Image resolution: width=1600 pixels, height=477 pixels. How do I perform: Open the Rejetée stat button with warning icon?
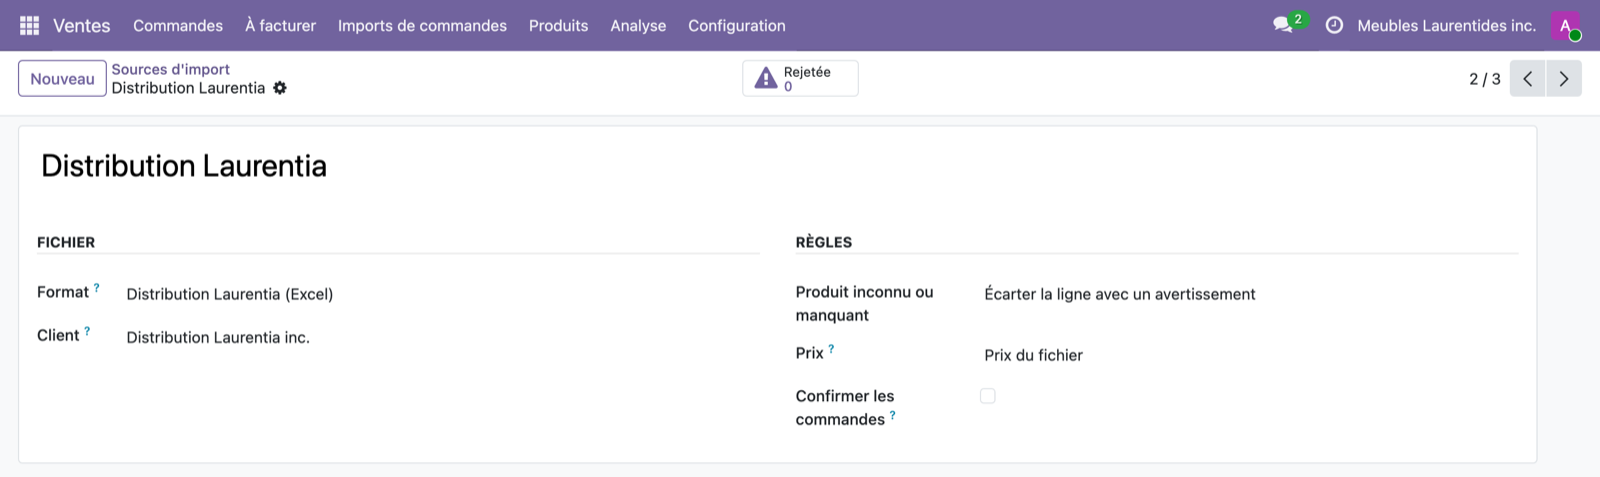(800, 78)
